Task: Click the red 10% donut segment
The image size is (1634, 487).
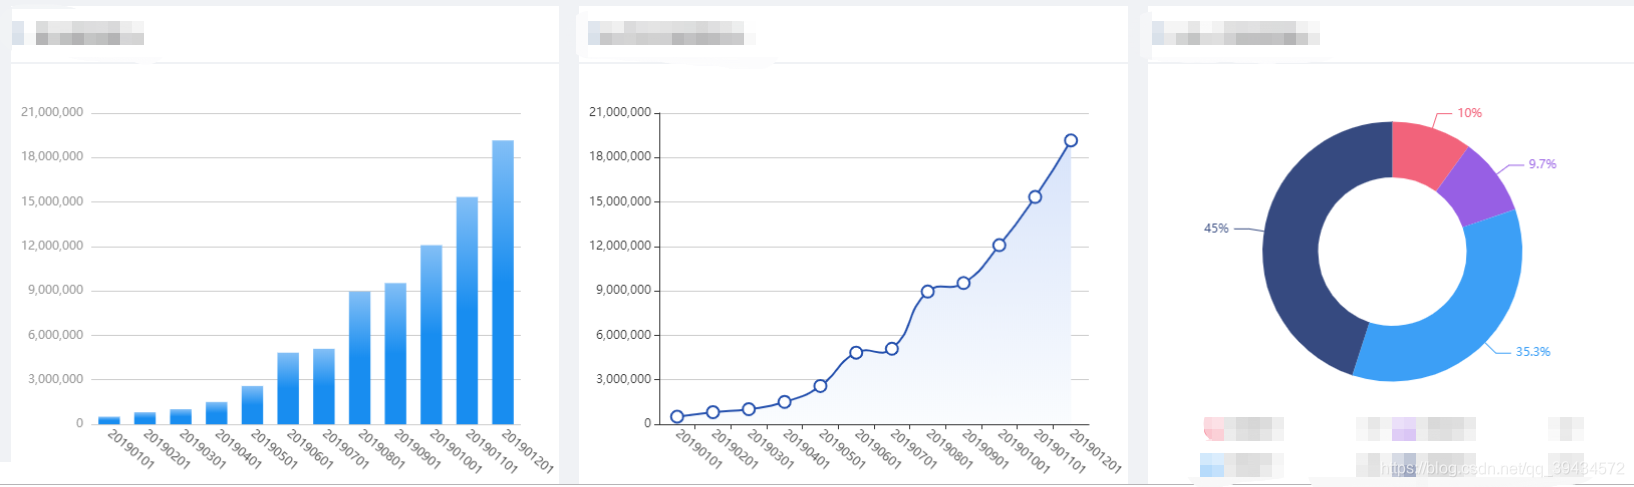Action: pos(1423,152)
